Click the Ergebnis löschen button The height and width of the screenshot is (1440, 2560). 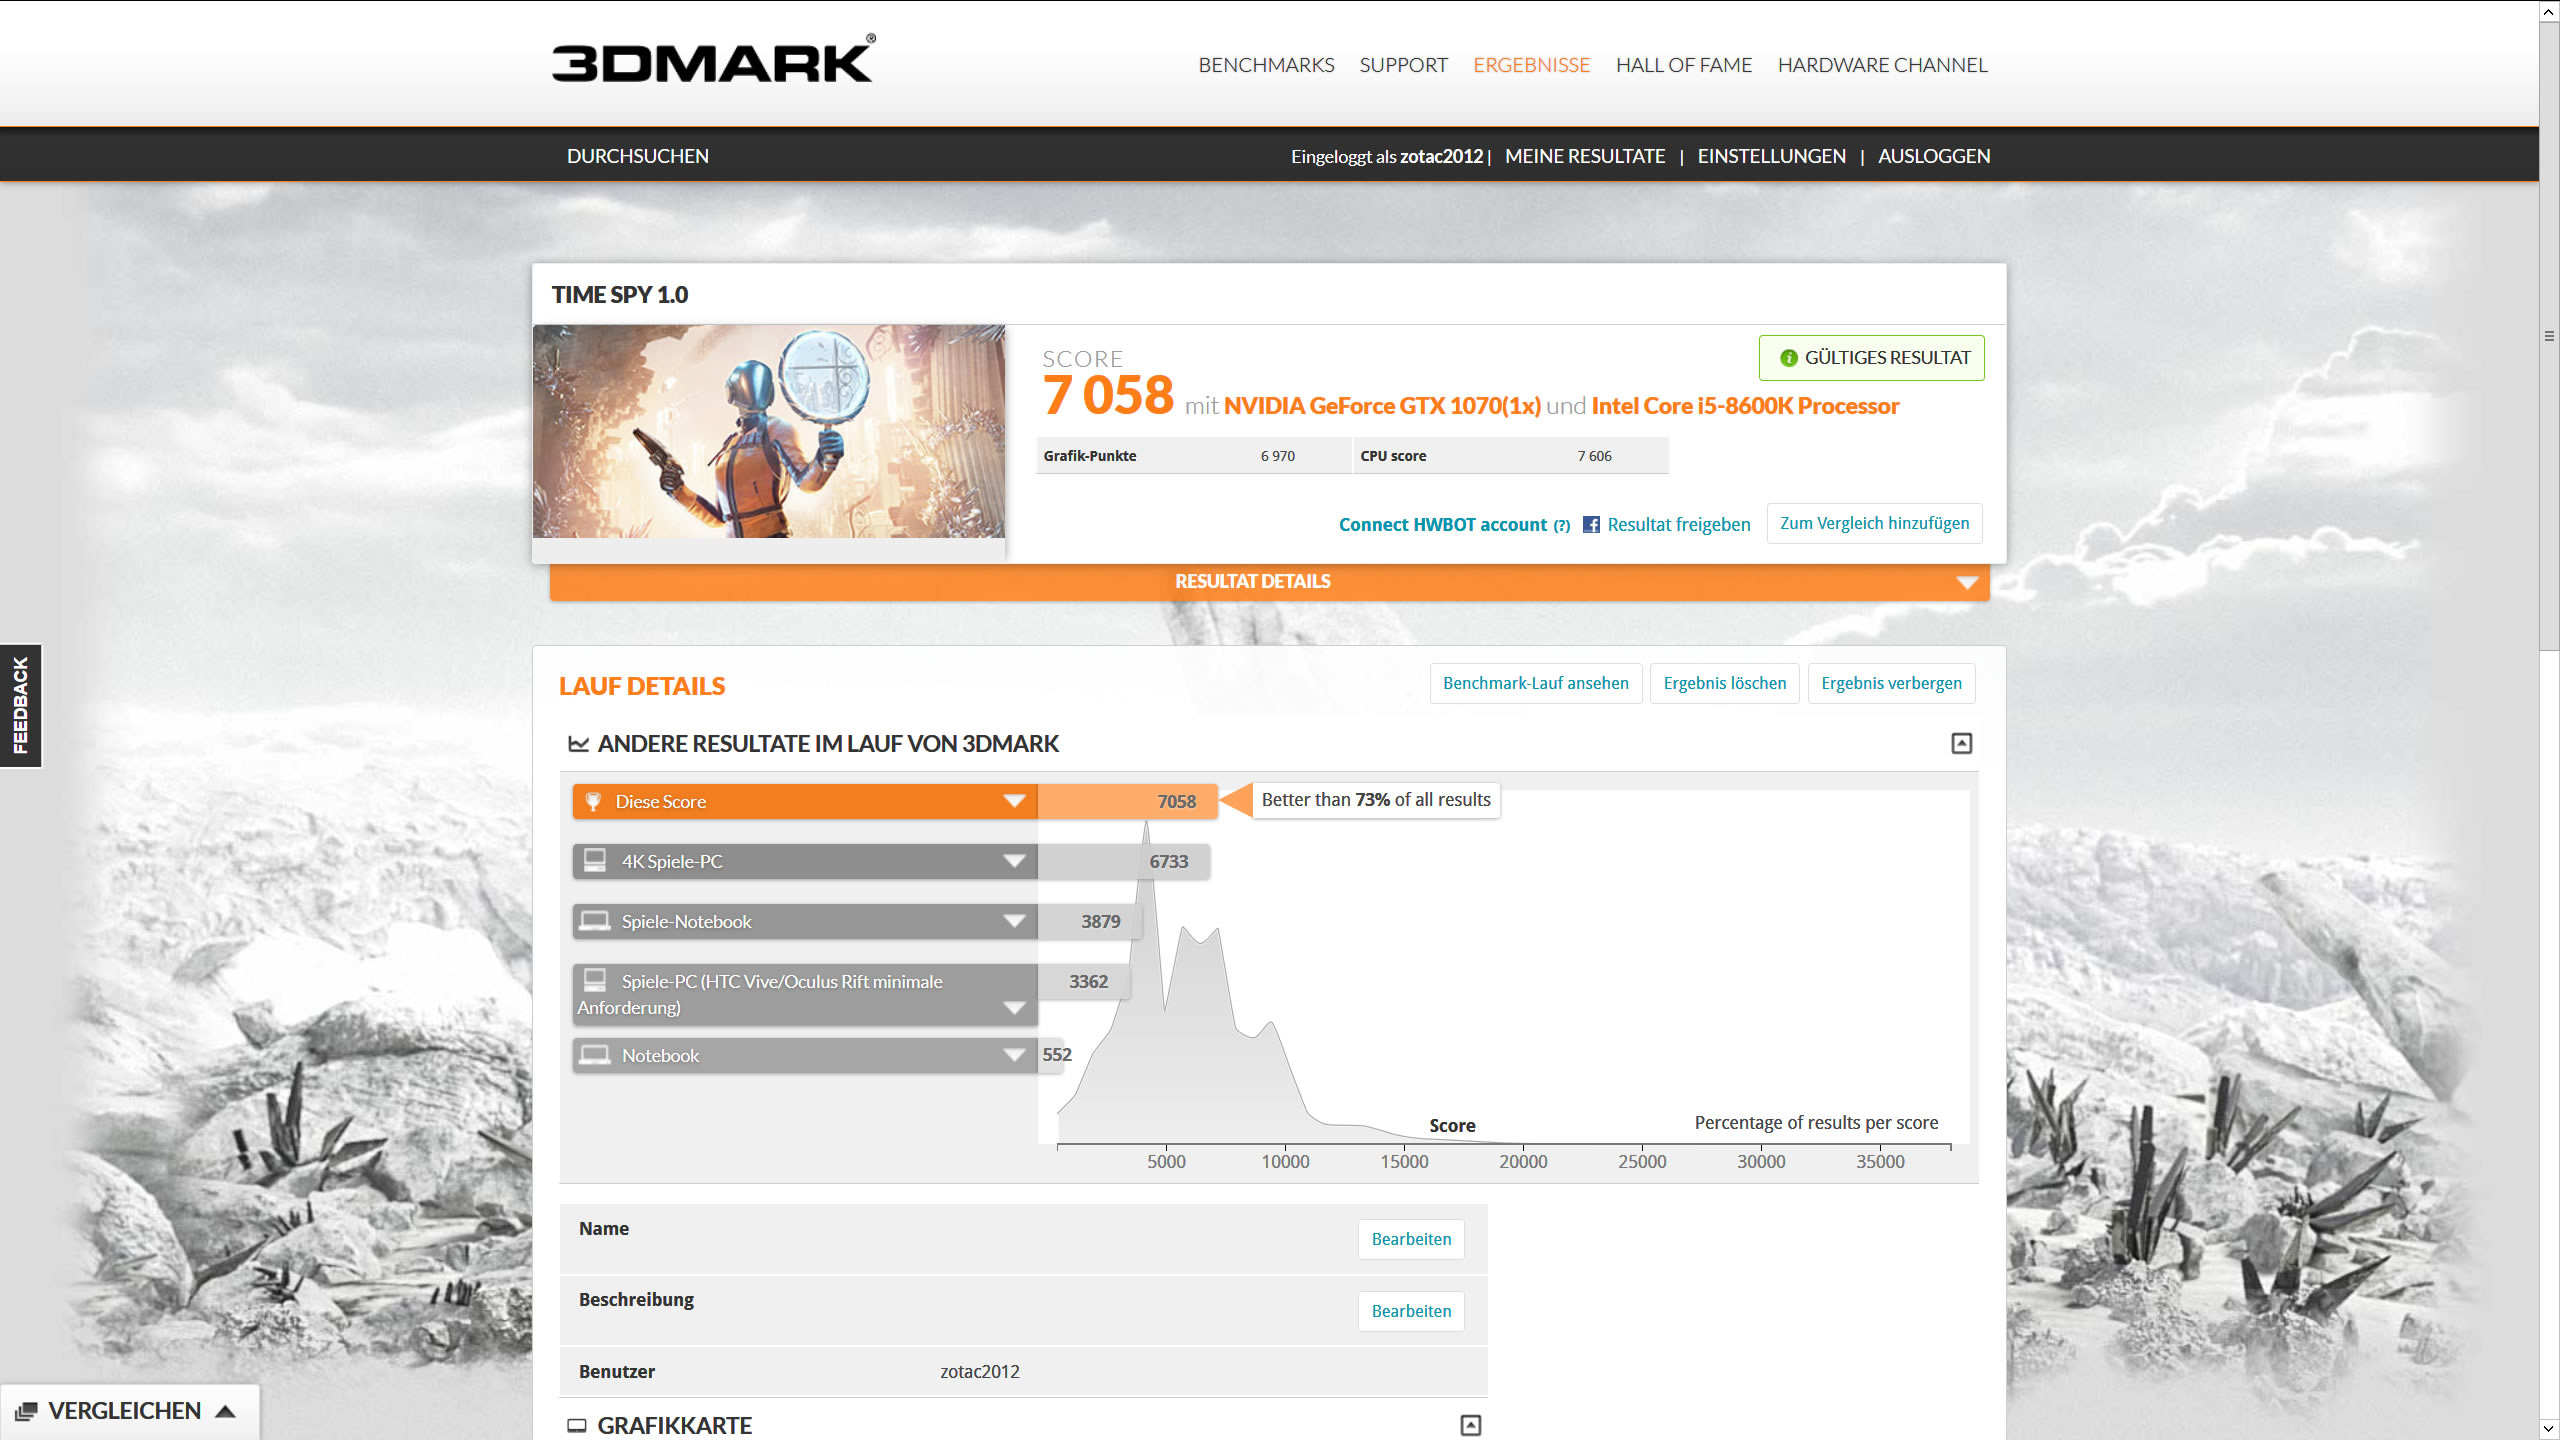1724,683
